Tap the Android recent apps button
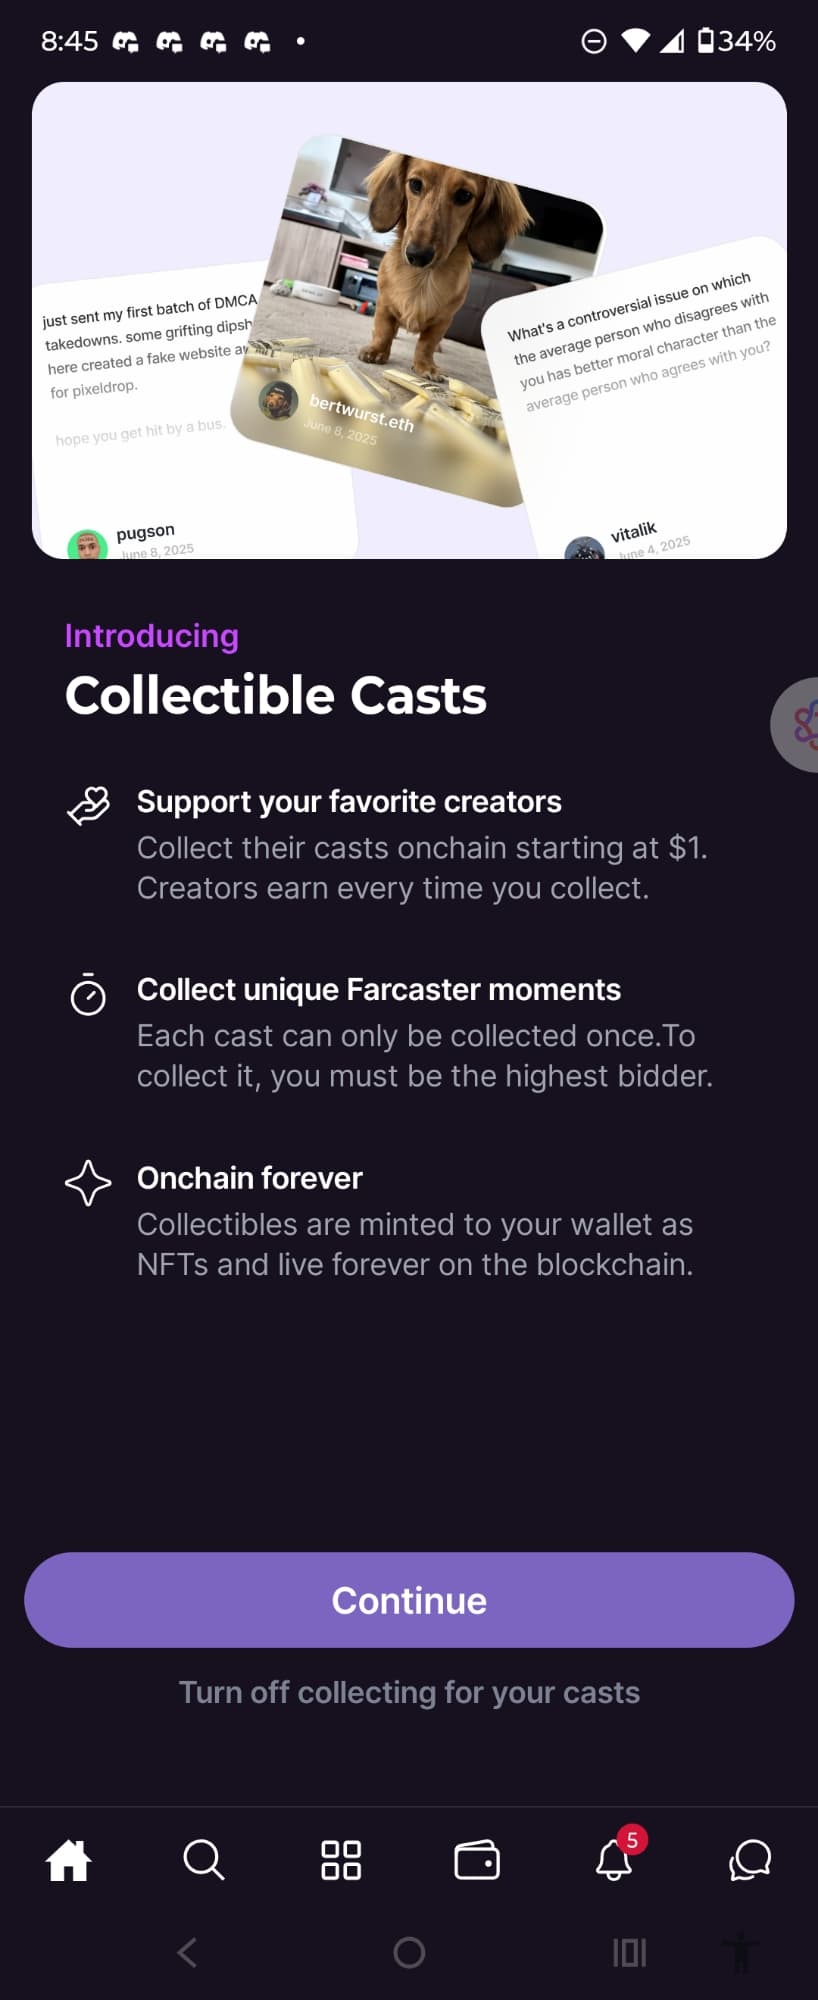The height and width of the screenshot is (2000, 818). coord(630,1952)
